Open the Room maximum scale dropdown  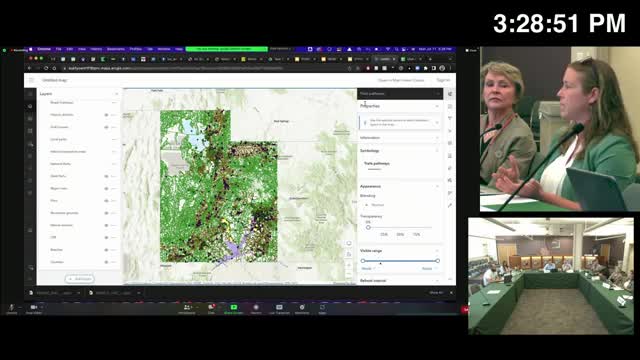pyautogui.click(x=429, y=269)
